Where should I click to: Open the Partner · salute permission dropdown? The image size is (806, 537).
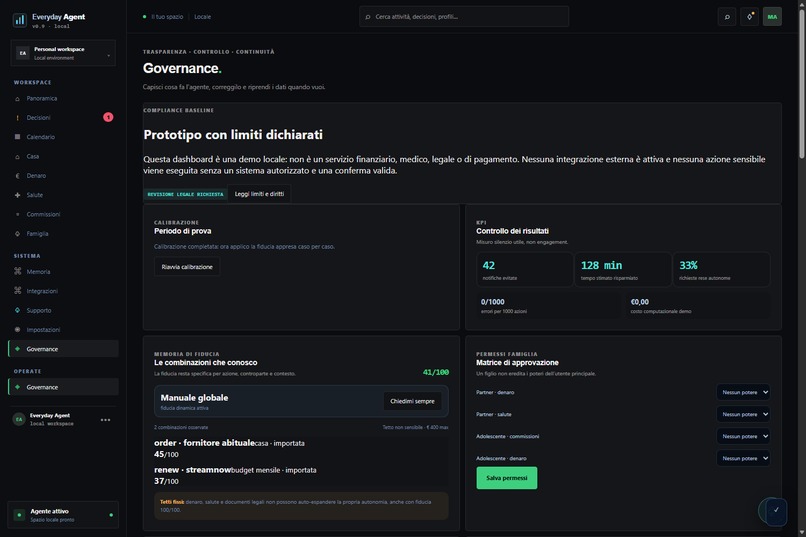(x=743, y=414)
